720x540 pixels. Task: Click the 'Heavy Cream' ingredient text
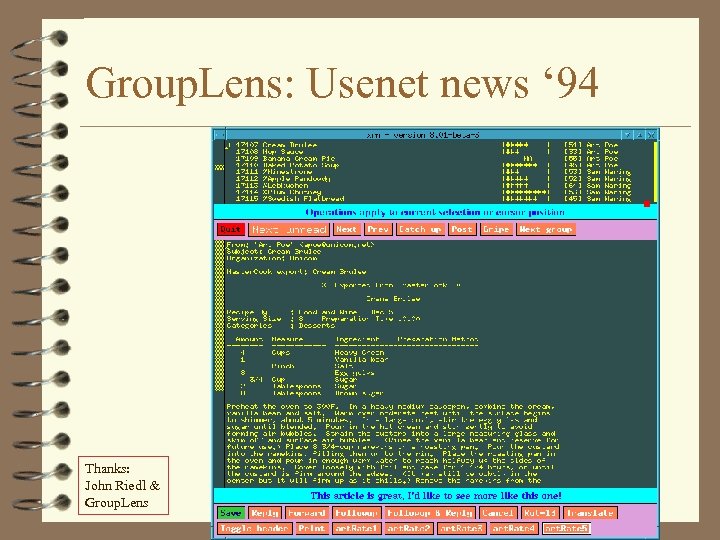coord(360,353)
